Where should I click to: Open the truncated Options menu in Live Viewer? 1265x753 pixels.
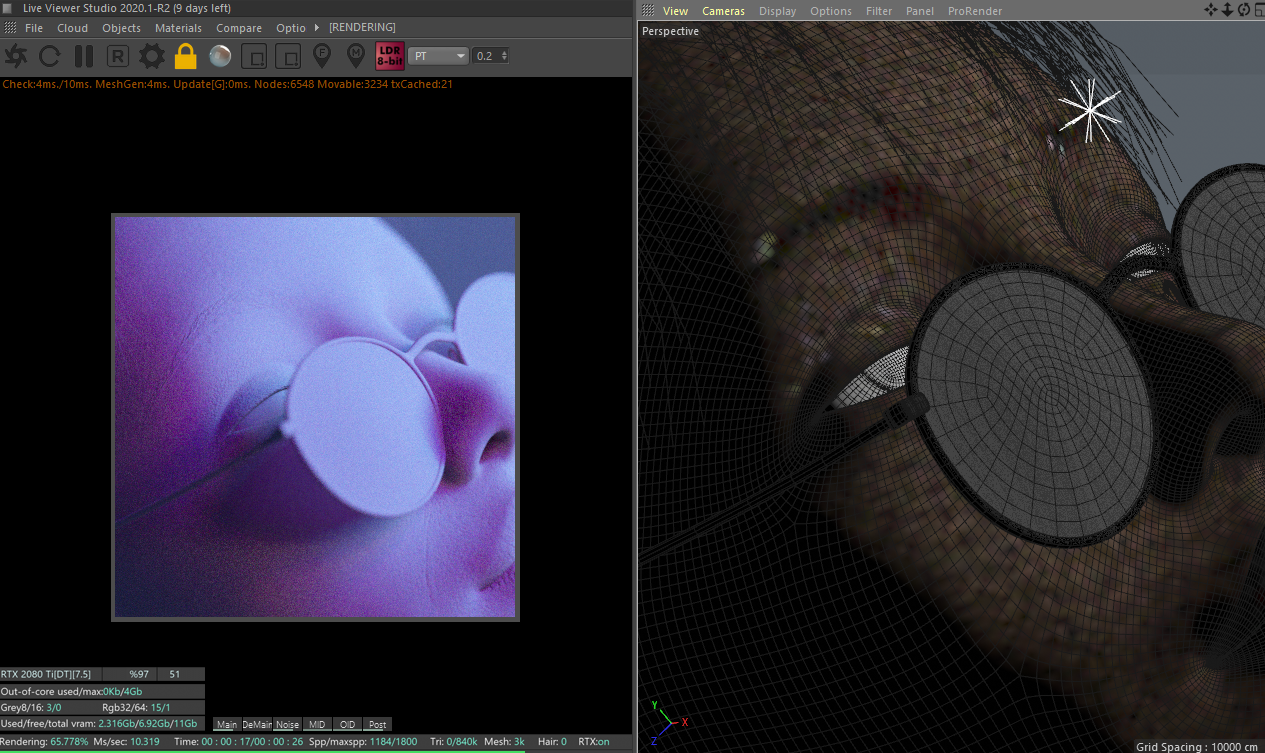coord(291,28)
